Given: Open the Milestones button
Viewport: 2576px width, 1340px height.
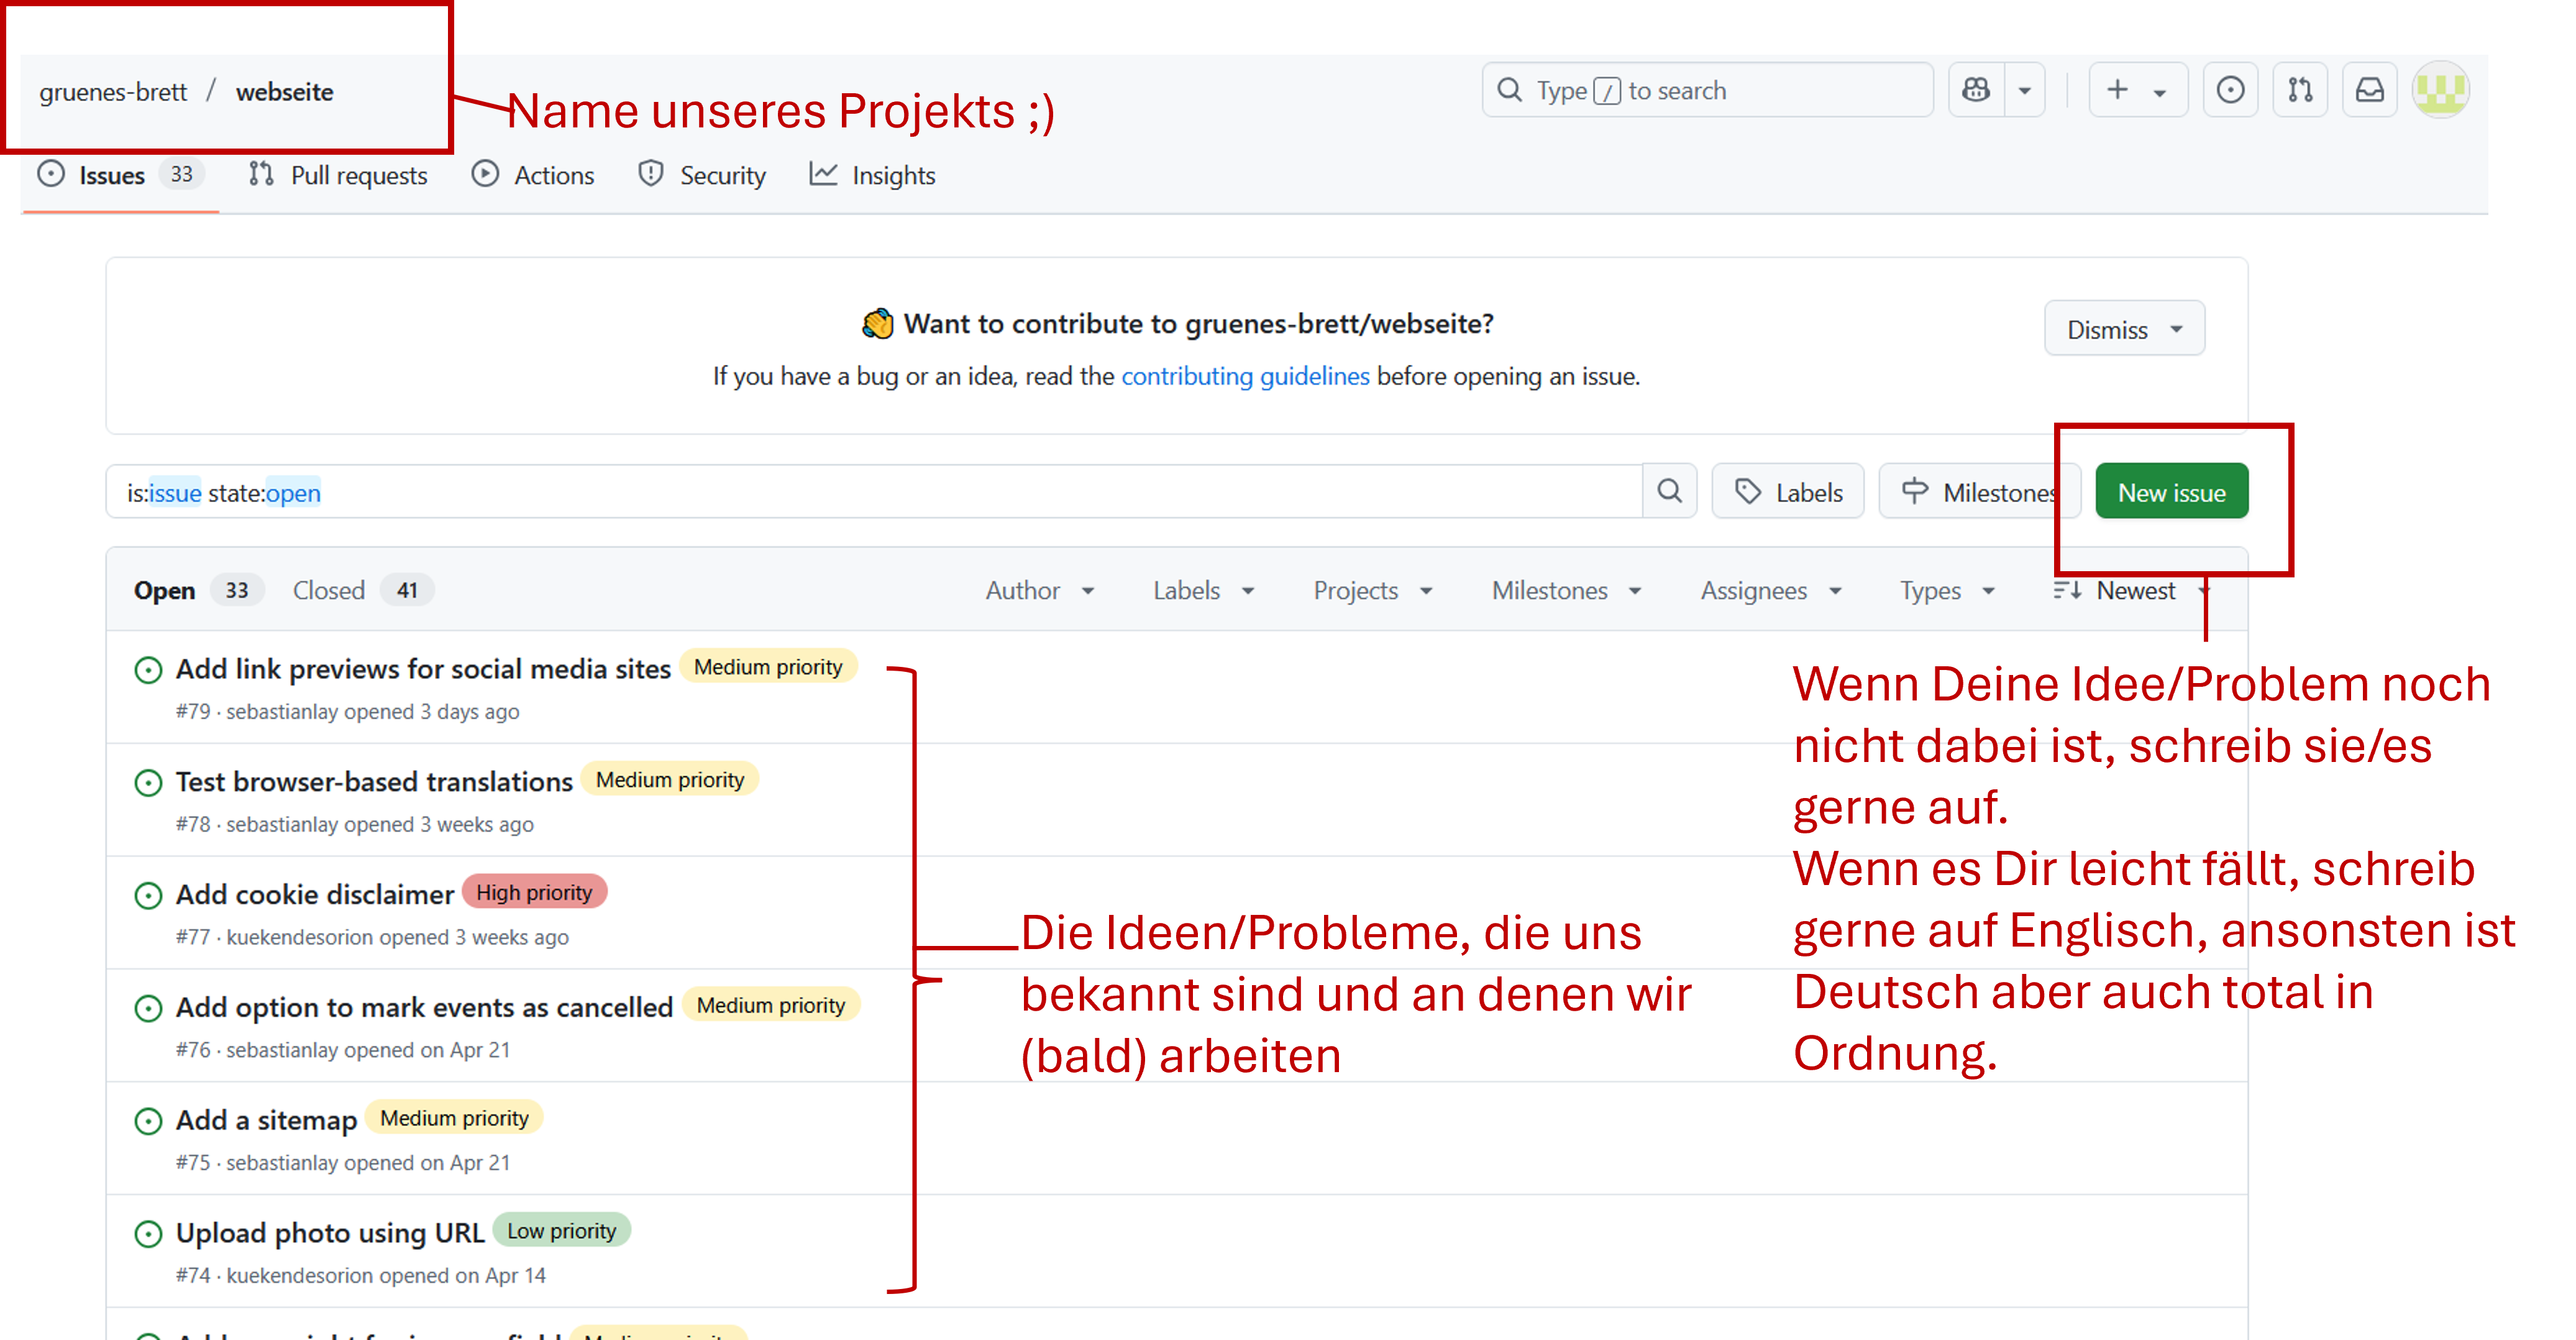Looking at the screenshot, I should (x=1979, y=492).
